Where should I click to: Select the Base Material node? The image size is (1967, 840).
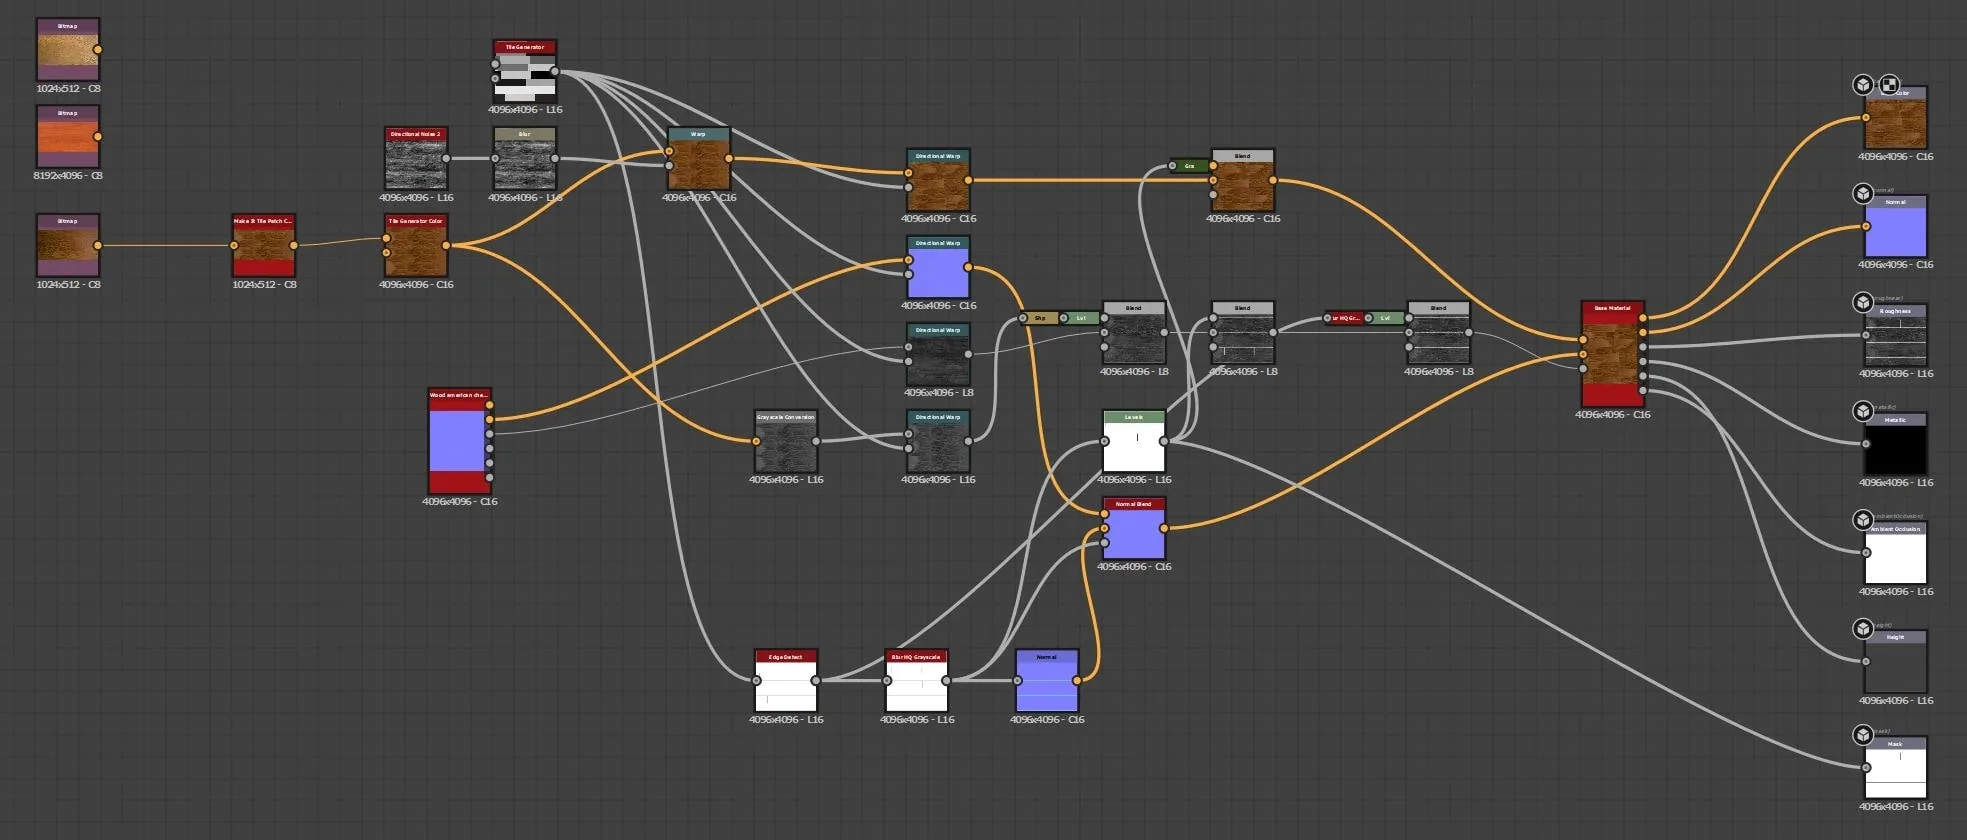tap(1613, 354)
